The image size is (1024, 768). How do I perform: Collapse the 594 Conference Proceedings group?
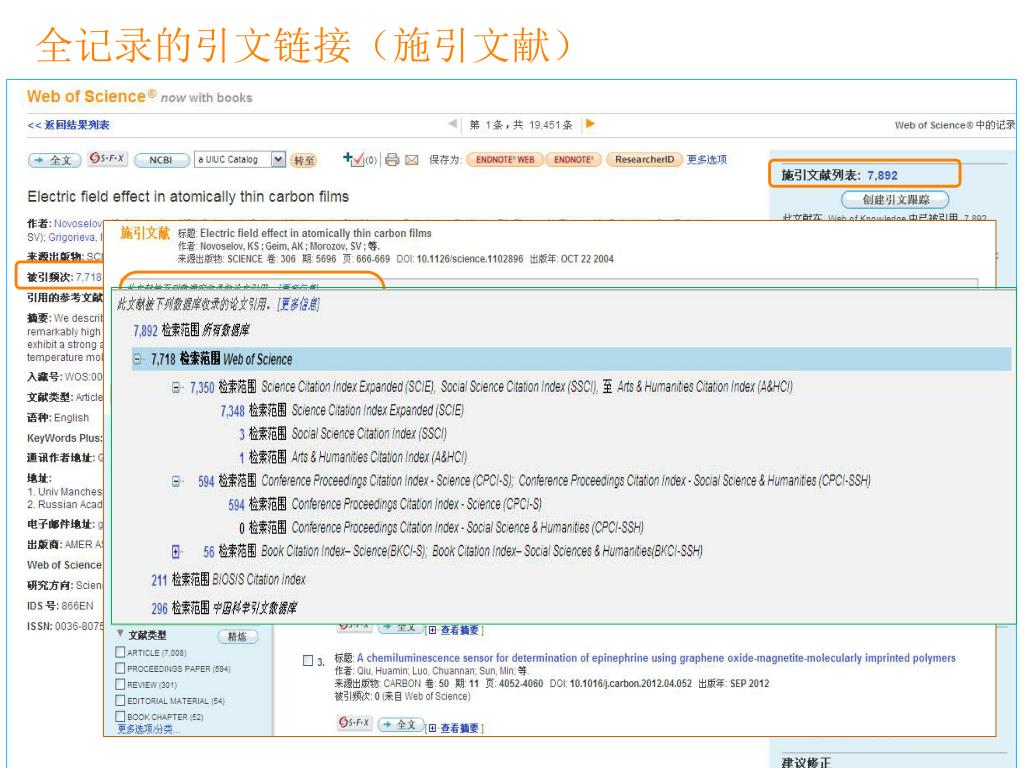pos(176,481)
